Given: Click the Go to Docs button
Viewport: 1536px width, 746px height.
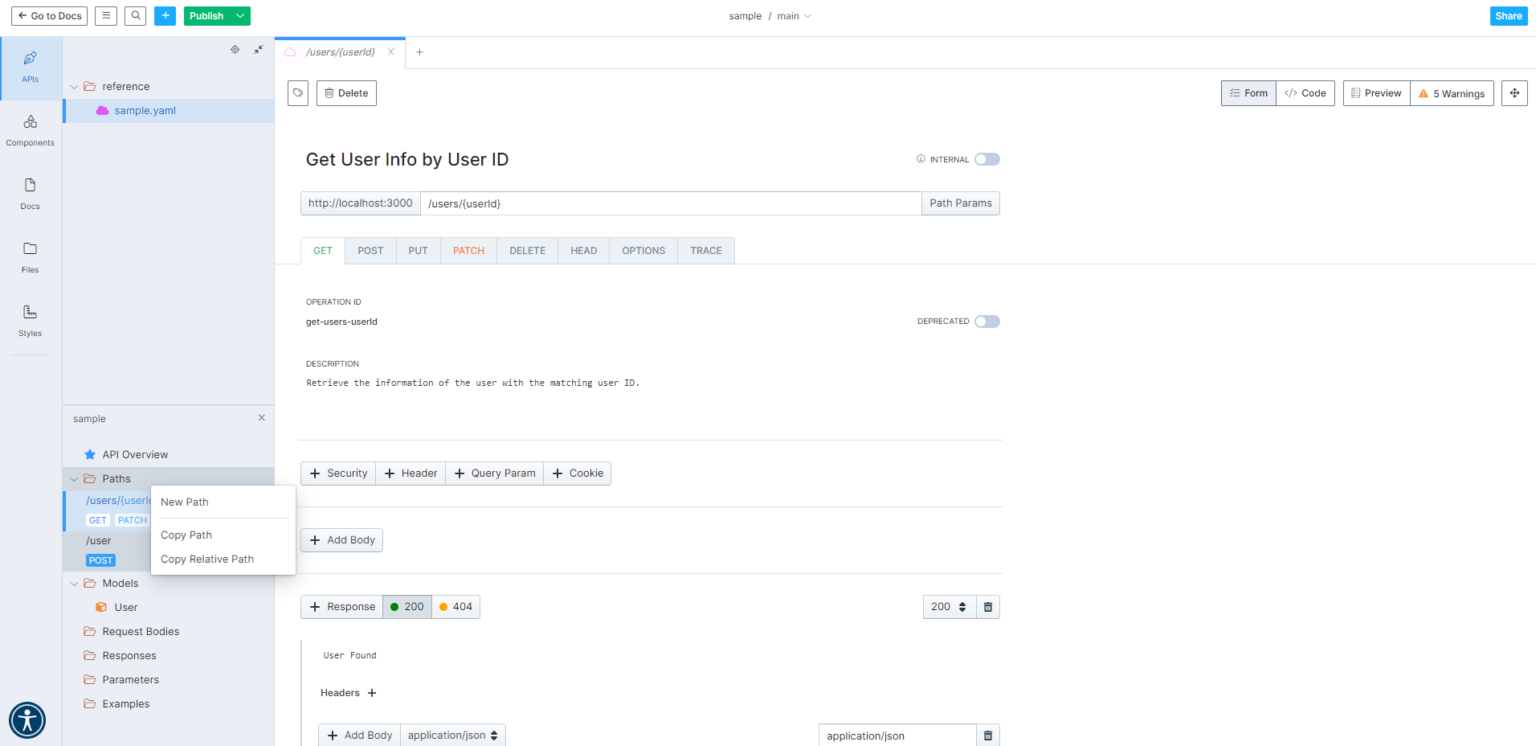Looking at the screenshot, I should tap(48, 15).
